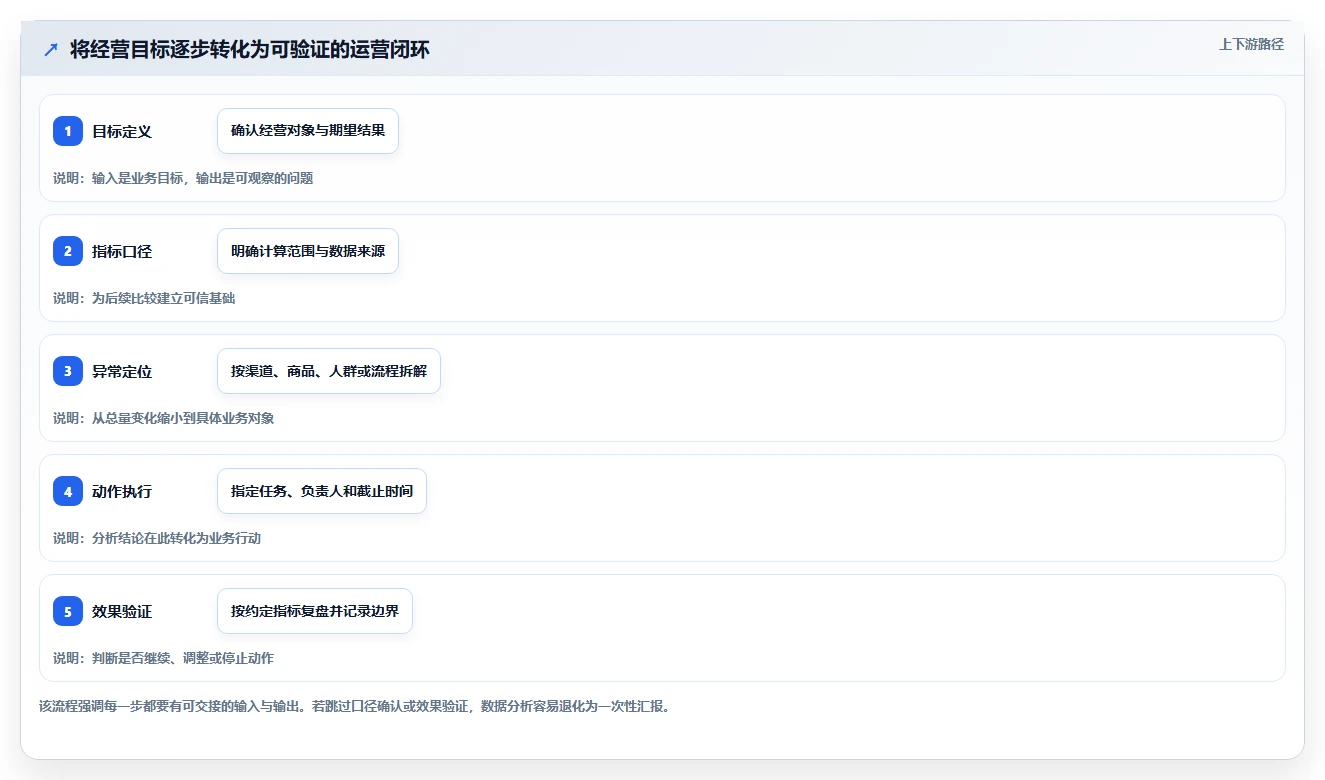The image size is (1325, 780).
Task: Click the 上下游路径 label in the header
Action: tap(1251, 44)
